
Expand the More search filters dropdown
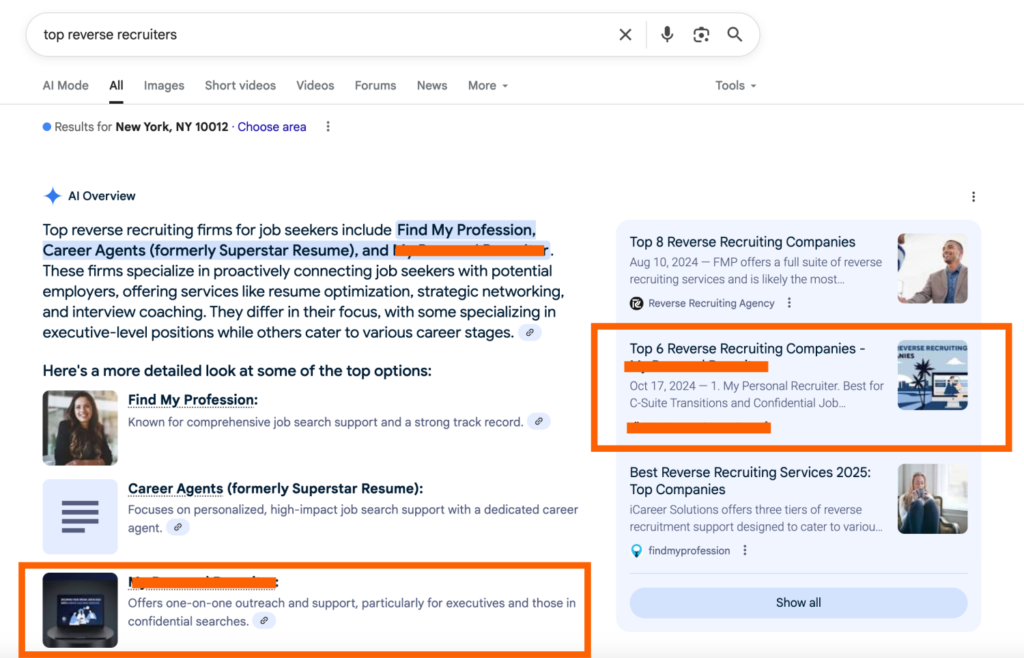tap(488, 86)
